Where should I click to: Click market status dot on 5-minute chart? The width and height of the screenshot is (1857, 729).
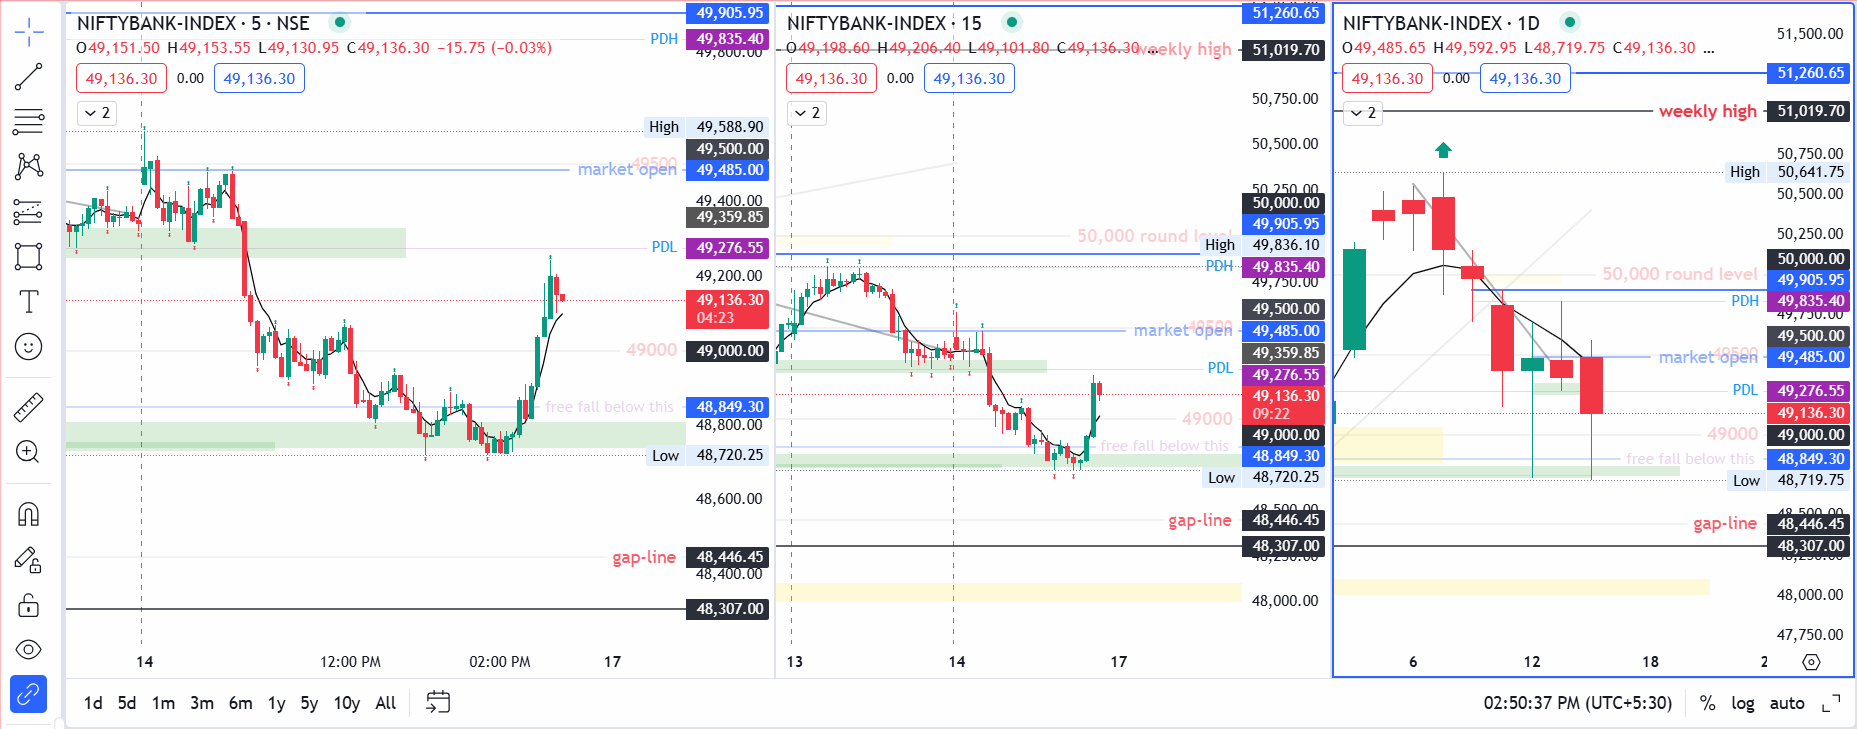[340, 22]
